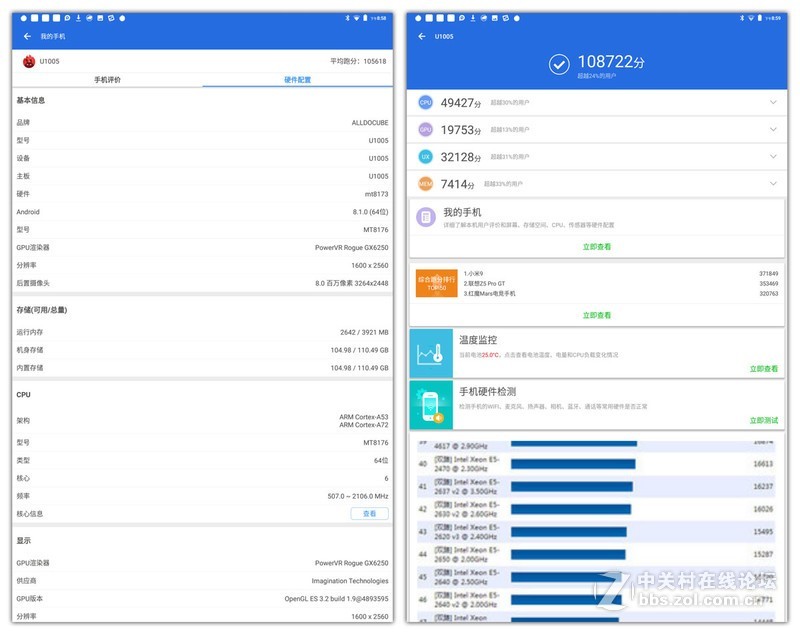This screenshot has height=634, width=800.
Task: Tap the MEM score badge icon
Action: (x=424, y=183)
